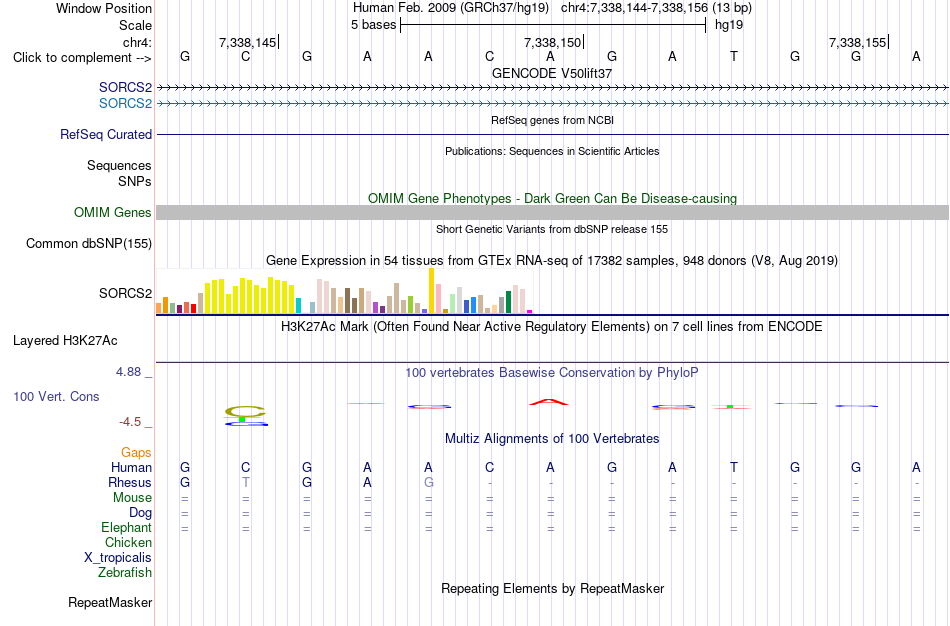Viewport: 950px width, 626px height.
Task: Select the Mouse species label
Action: pos(133,498)
